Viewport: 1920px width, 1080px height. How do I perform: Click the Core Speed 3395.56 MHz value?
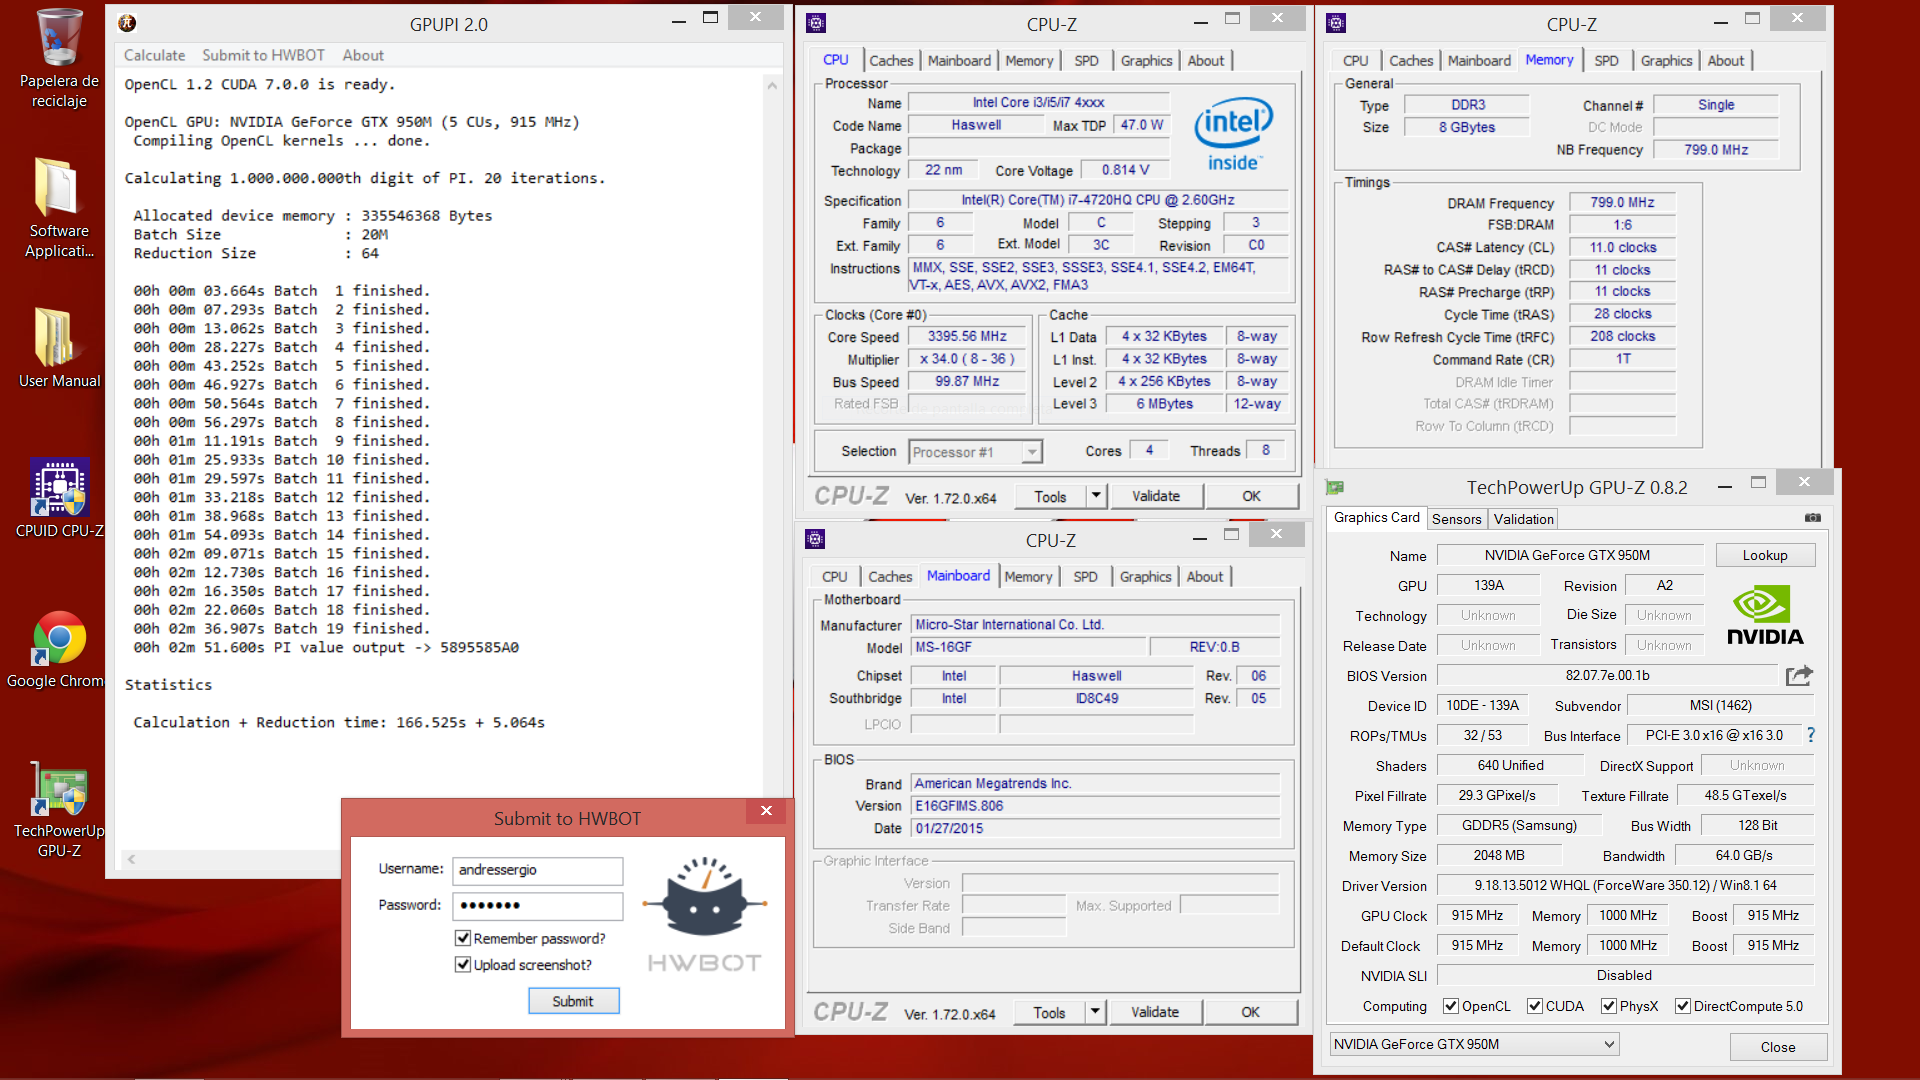point(966,336)
